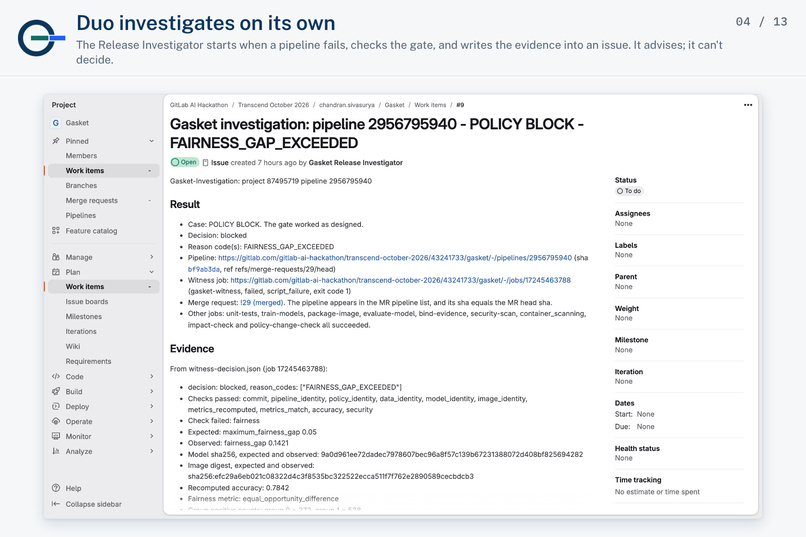Image resolution: width=806 pixels, height=537 pixels.
Task: Expand the Manage section chevron
Action: click(152, 257)
